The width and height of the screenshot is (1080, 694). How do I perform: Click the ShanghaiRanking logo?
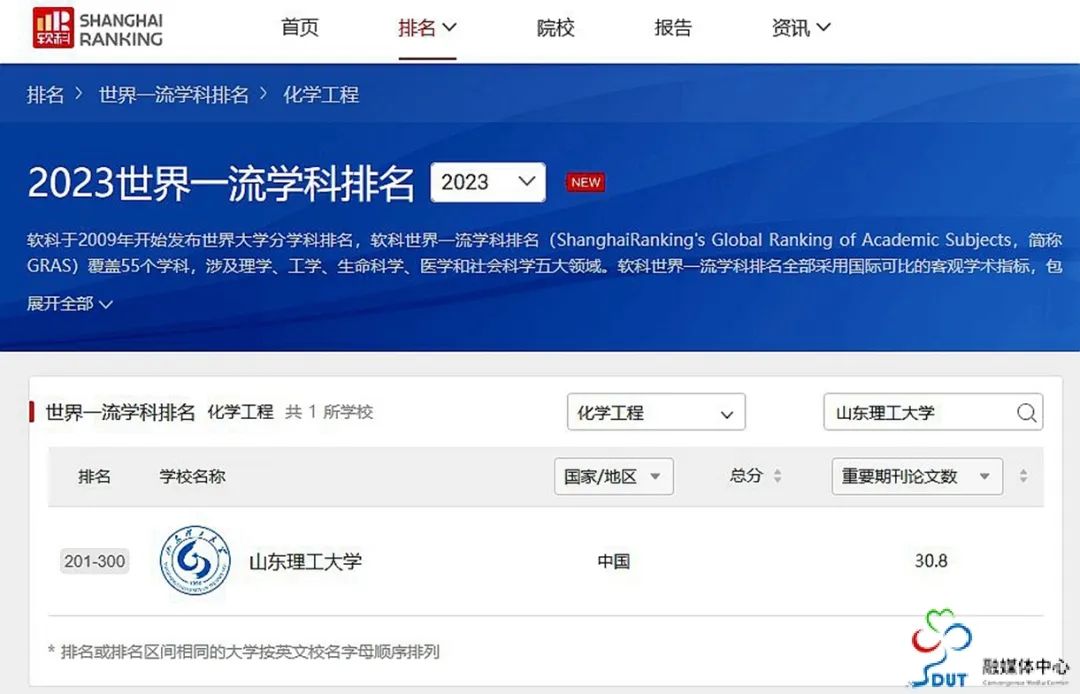coord(98,28)
